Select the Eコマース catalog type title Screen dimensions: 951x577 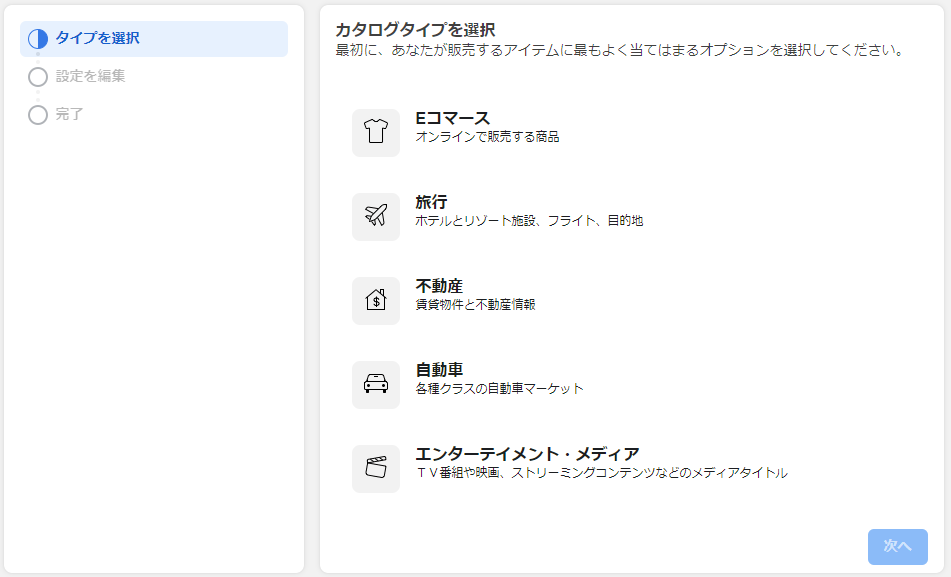[452, 119]
